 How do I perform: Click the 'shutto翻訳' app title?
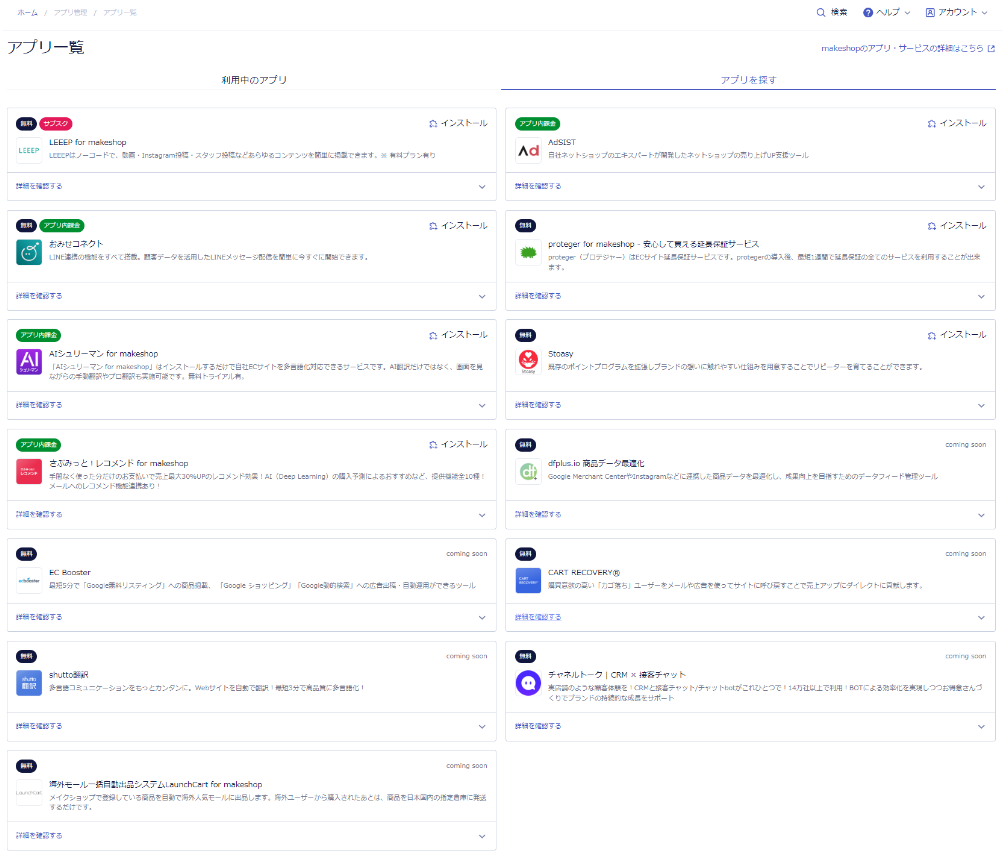click(68, 675)
